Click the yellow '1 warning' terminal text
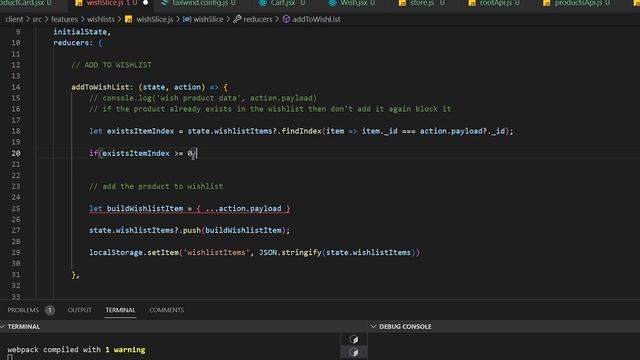640x360 pixels. point(125,349)
